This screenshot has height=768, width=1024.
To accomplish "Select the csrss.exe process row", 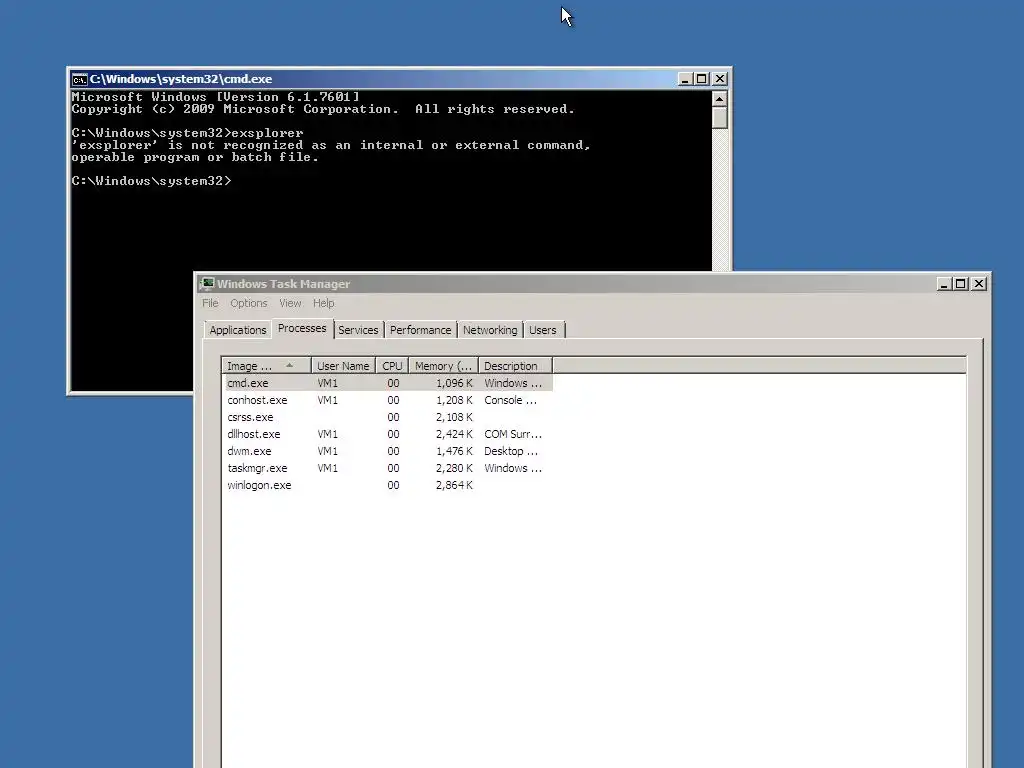I will click(388, 417).
